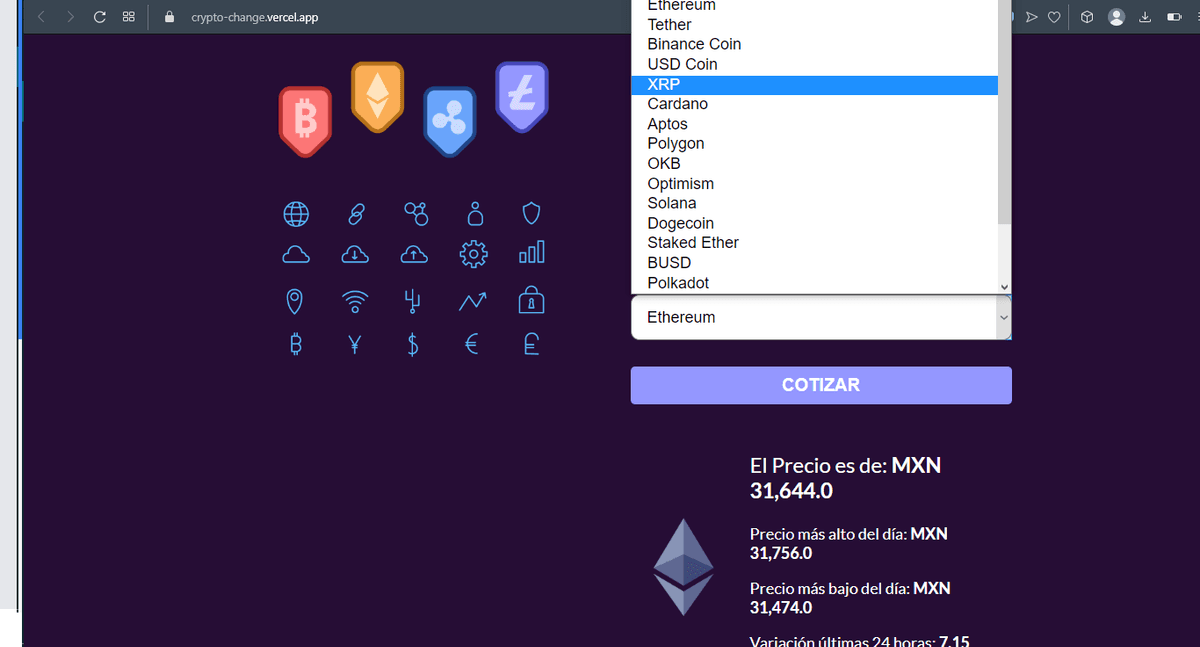Image resolution: width=1200 pixels, height=647 pixels.
Task: Open the browser downloads icon
Action: 1146,17
